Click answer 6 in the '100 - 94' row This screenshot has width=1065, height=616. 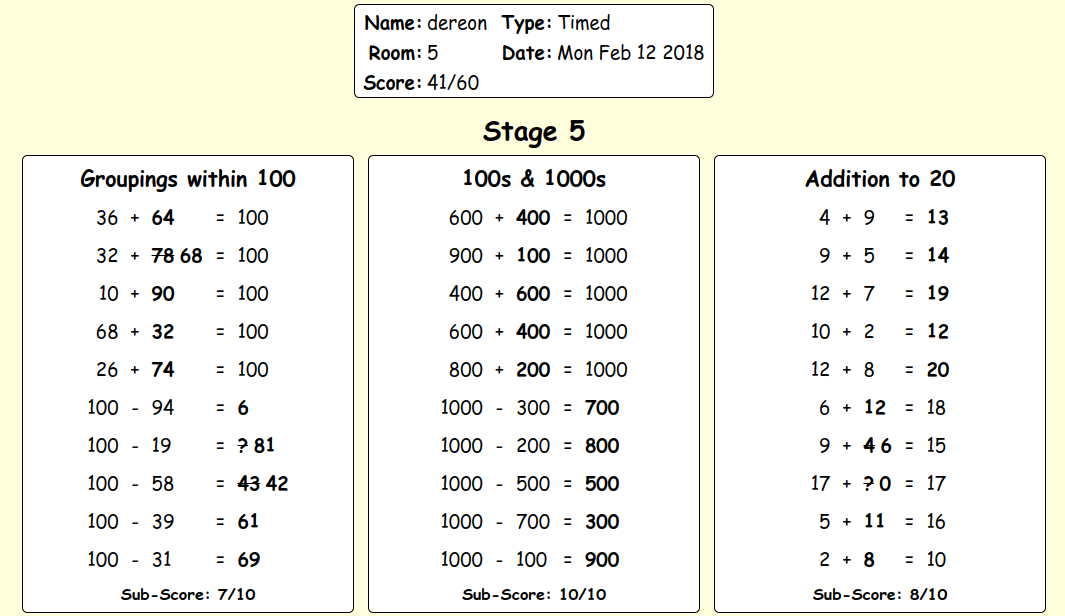click(243, 408)
